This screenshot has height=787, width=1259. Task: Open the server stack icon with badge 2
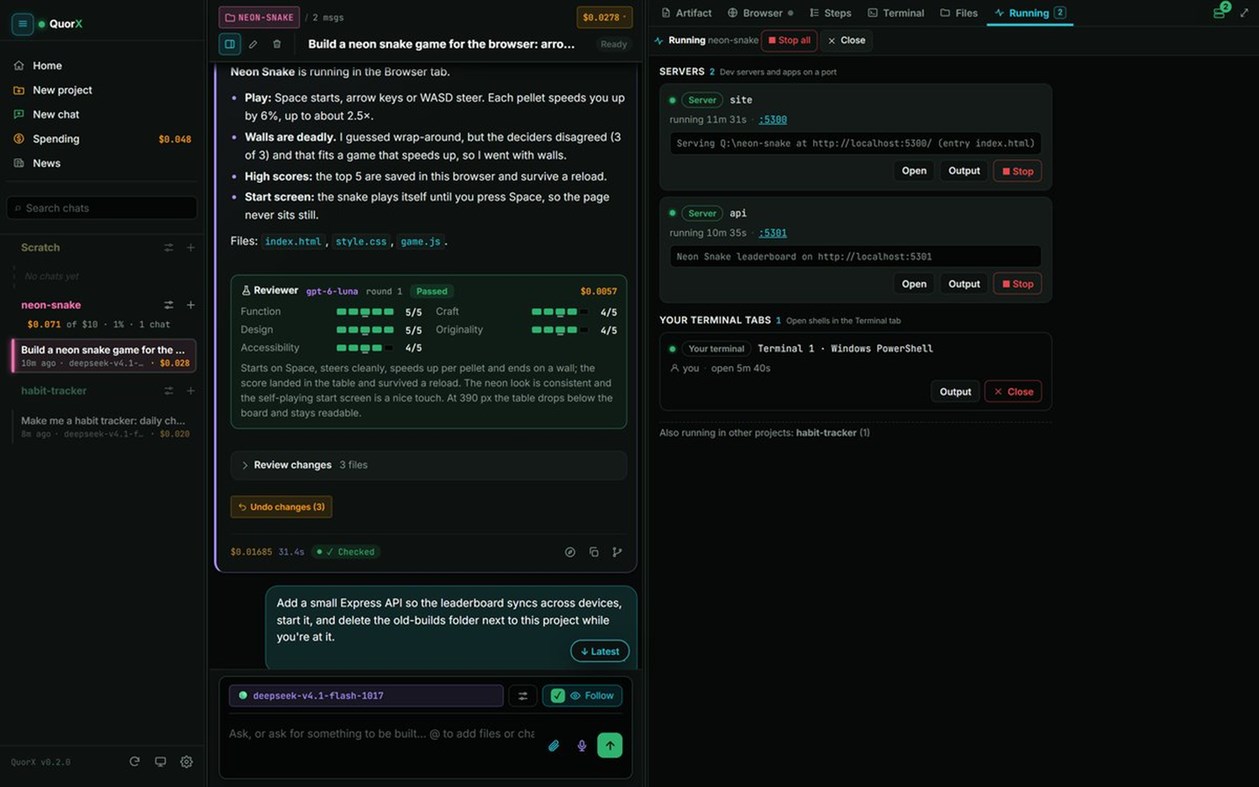coord(1220,12)
